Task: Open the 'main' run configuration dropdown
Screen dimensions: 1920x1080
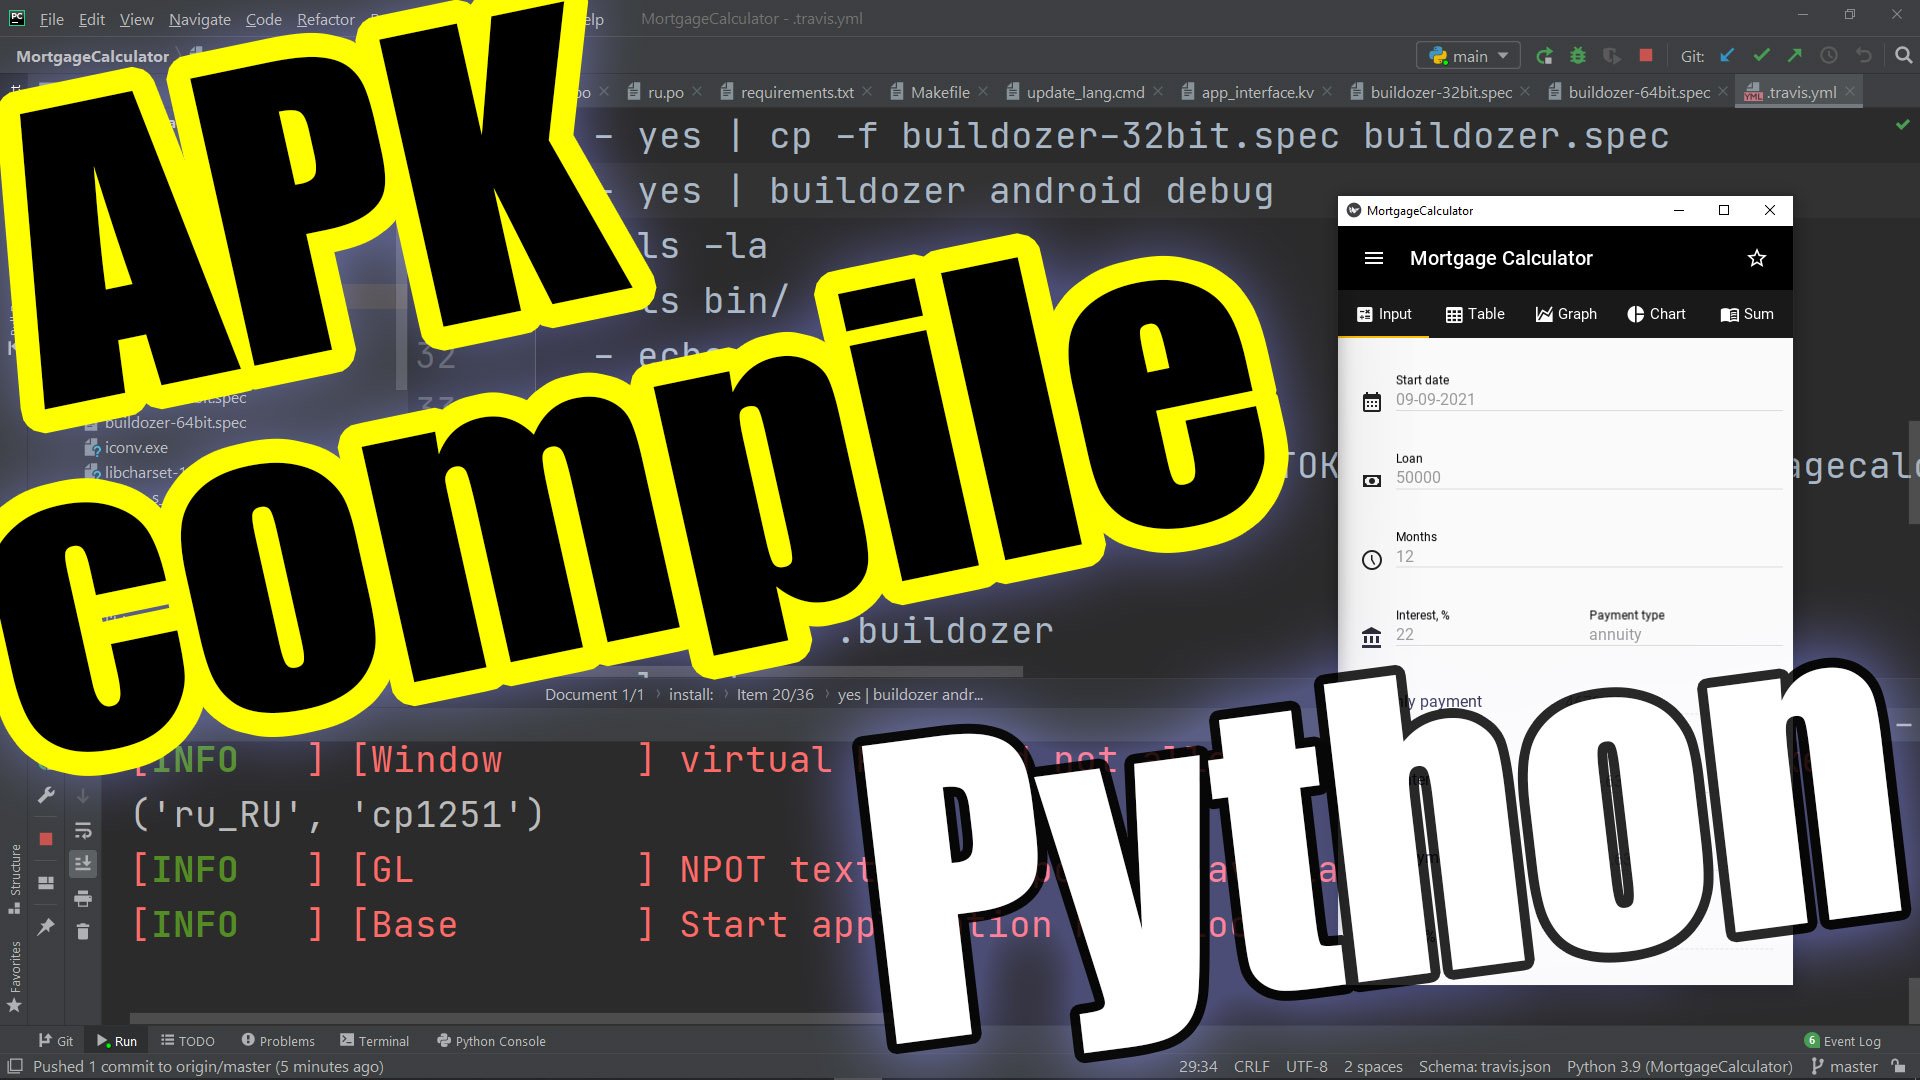Action: tap(1467, 55)
